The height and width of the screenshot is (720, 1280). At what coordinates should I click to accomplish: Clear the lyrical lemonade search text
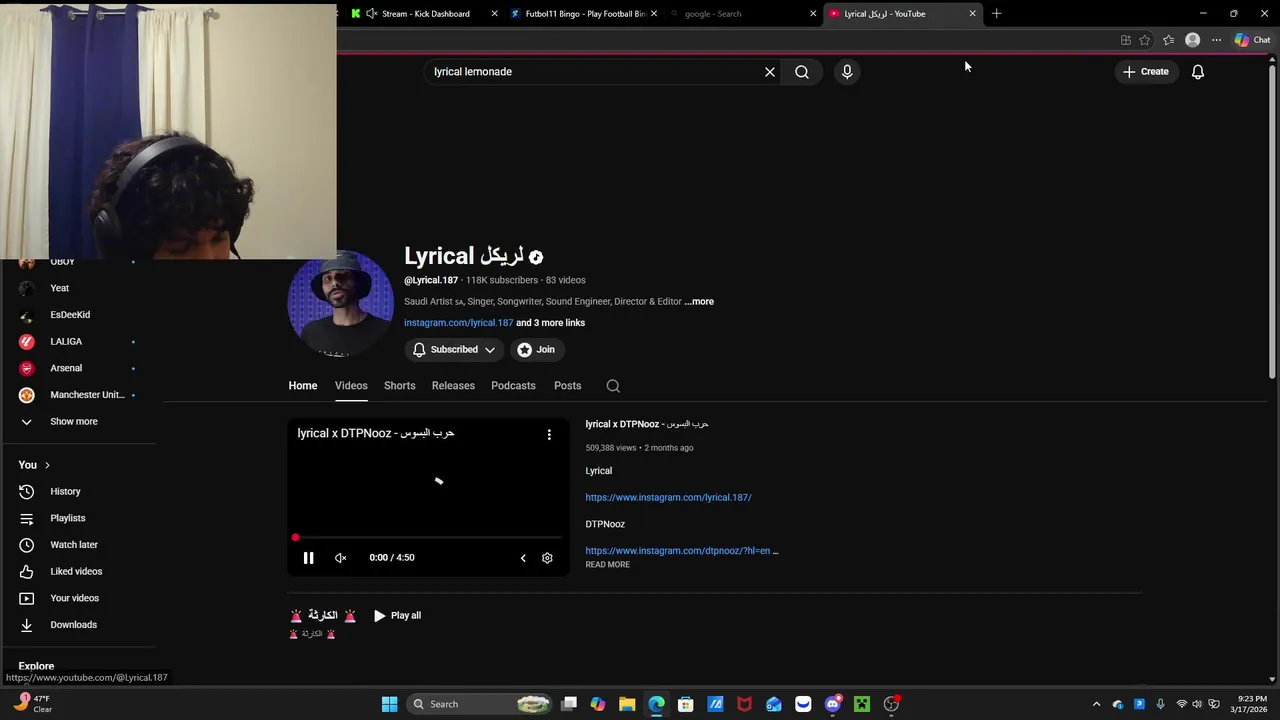tap(770, 72)
